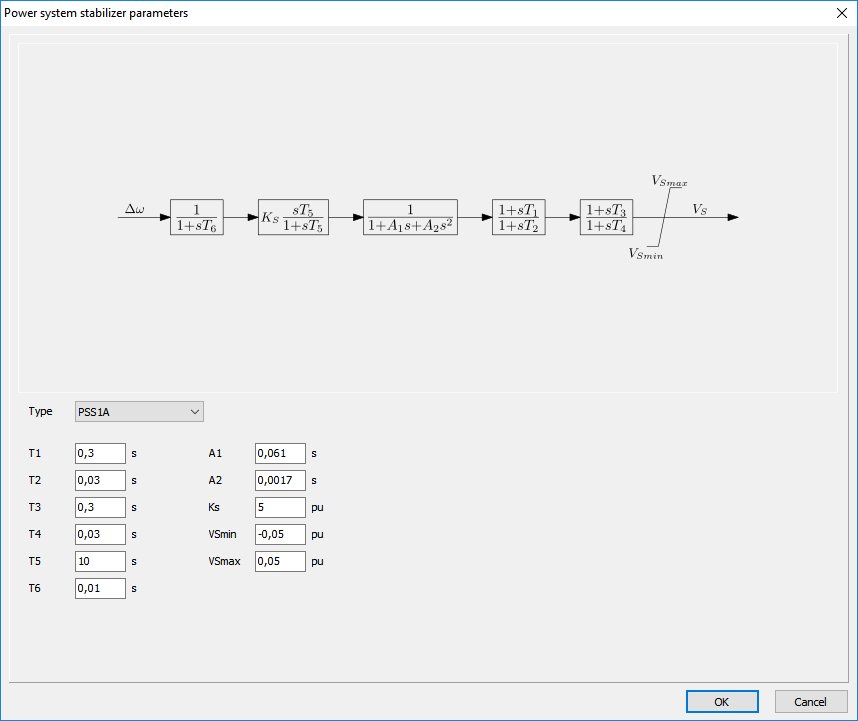Focus the A2 field with 0,0017

click(x=280, y=480)
